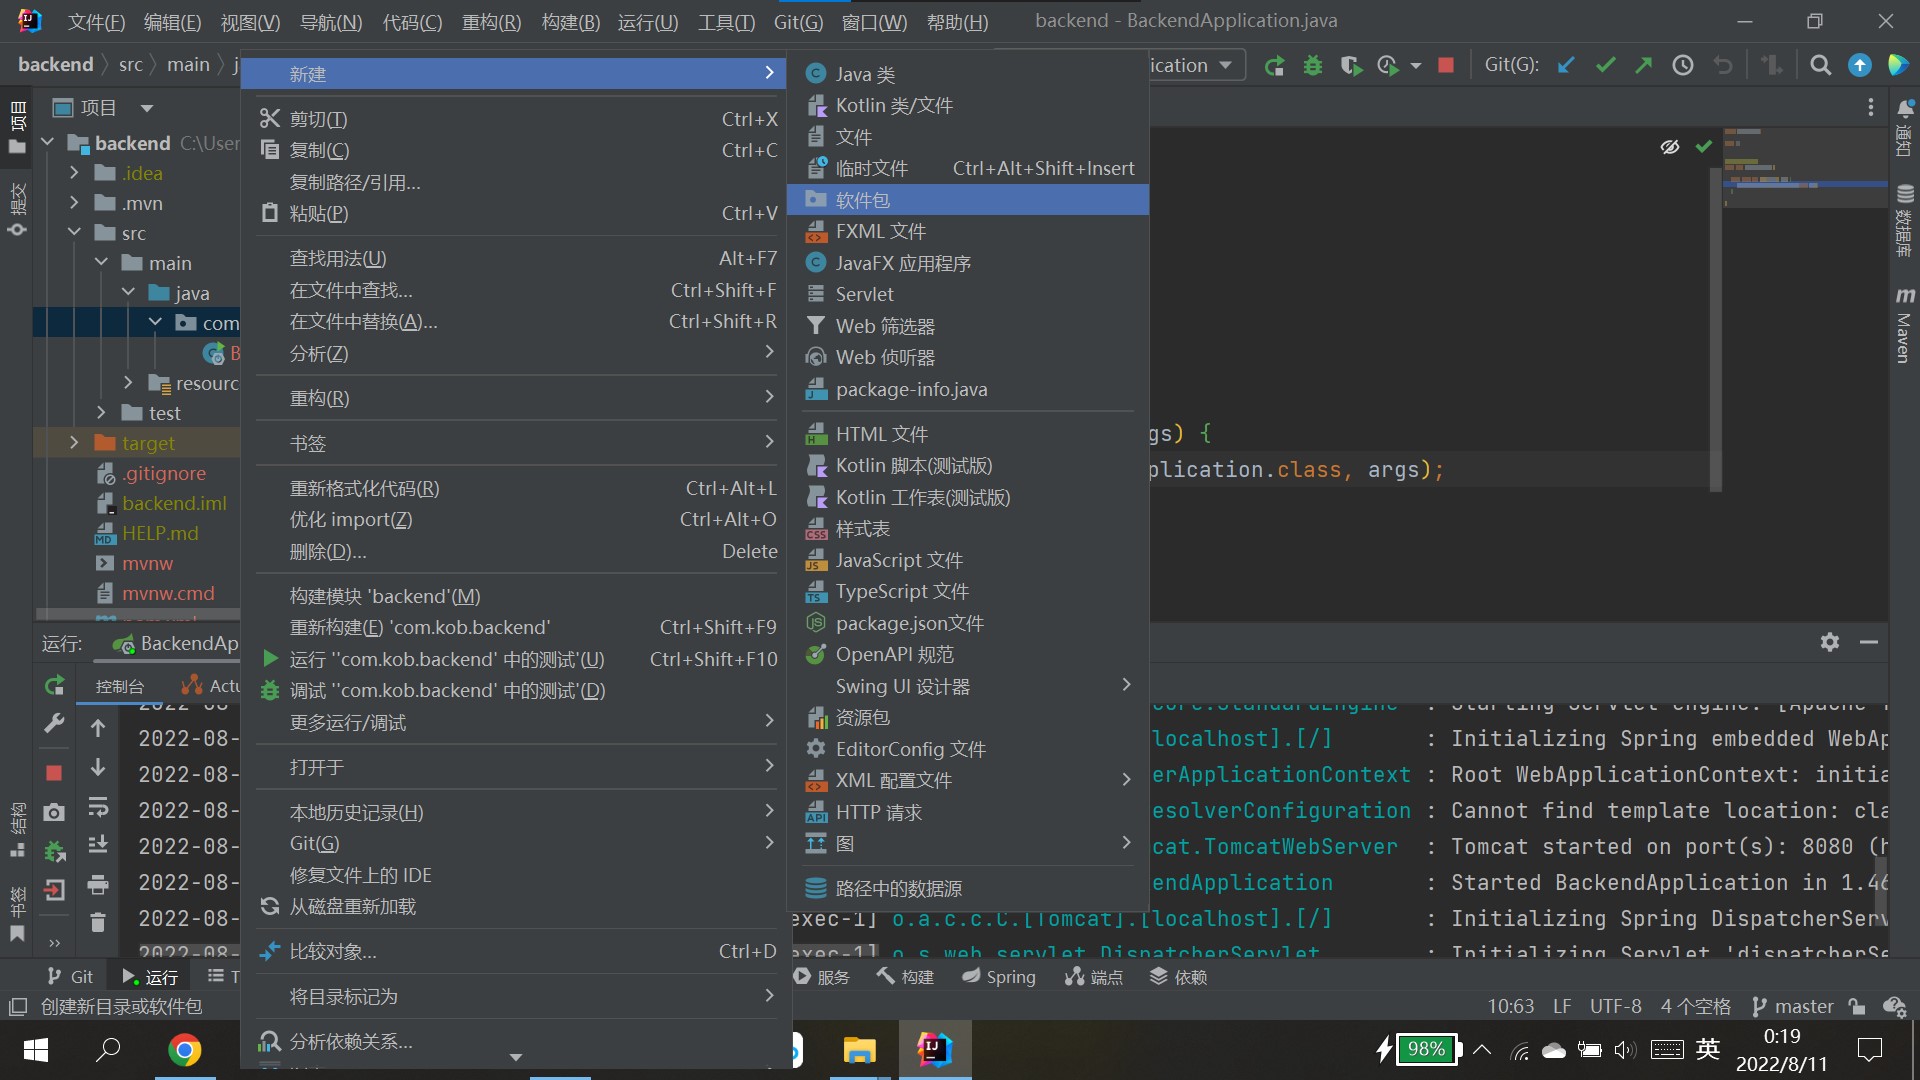Open the Git tool window tab at bottom
1920x1080 pixels.
[70, 977]
